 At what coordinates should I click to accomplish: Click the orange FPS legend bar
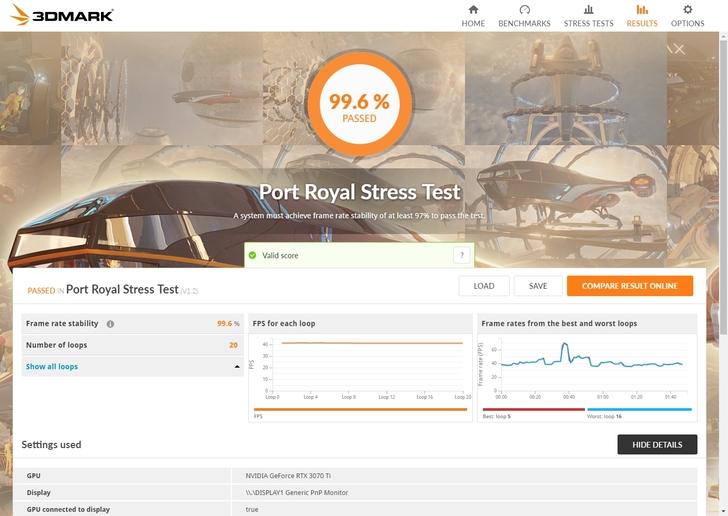(360, 409)
